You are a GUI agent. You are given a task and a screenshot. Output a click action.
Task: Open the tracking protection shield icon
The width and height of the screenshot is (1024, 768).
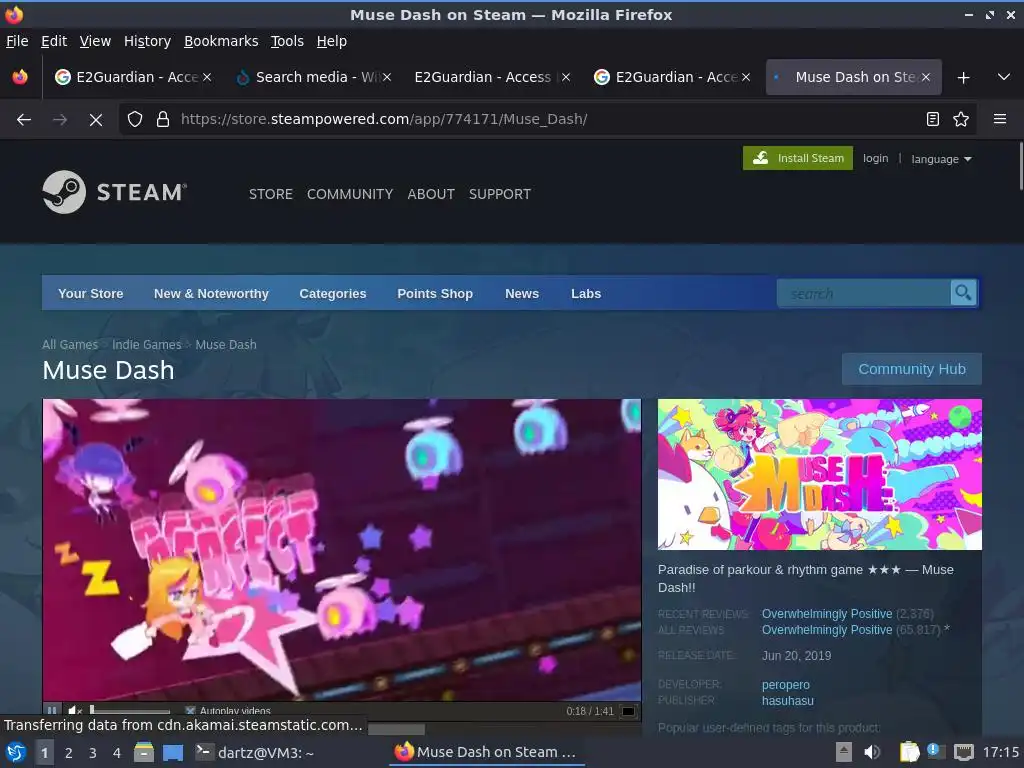pos(135,120)
